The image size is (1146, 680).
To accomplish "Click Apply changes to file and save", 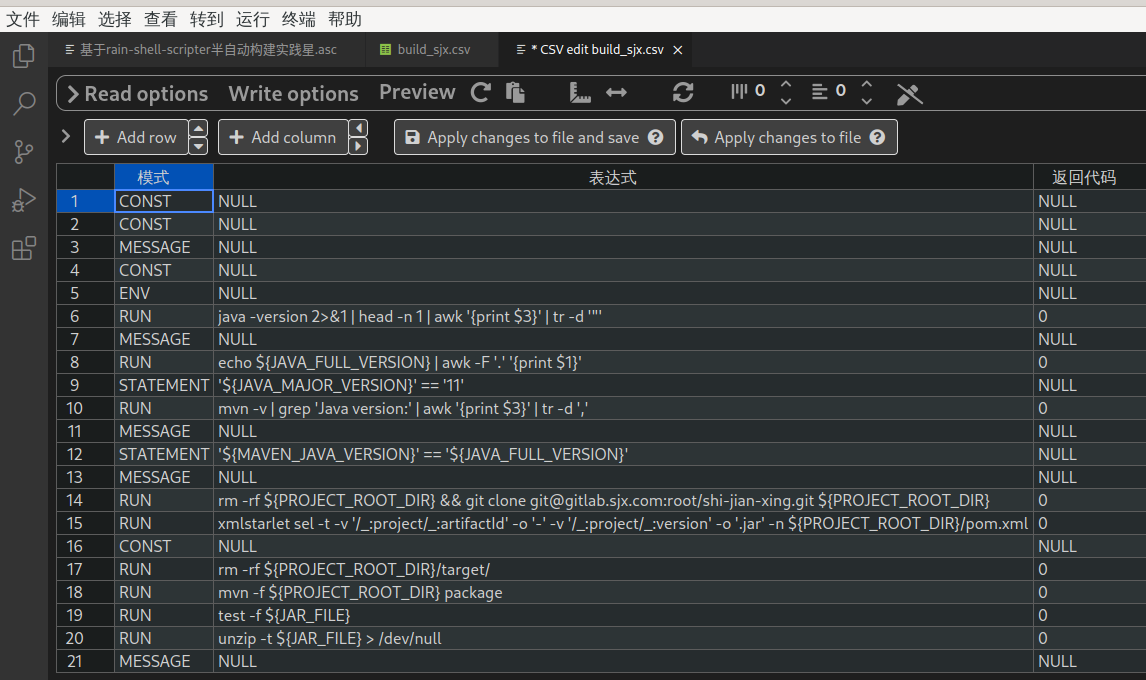I will pyautogui.click(x=534, y=138).
